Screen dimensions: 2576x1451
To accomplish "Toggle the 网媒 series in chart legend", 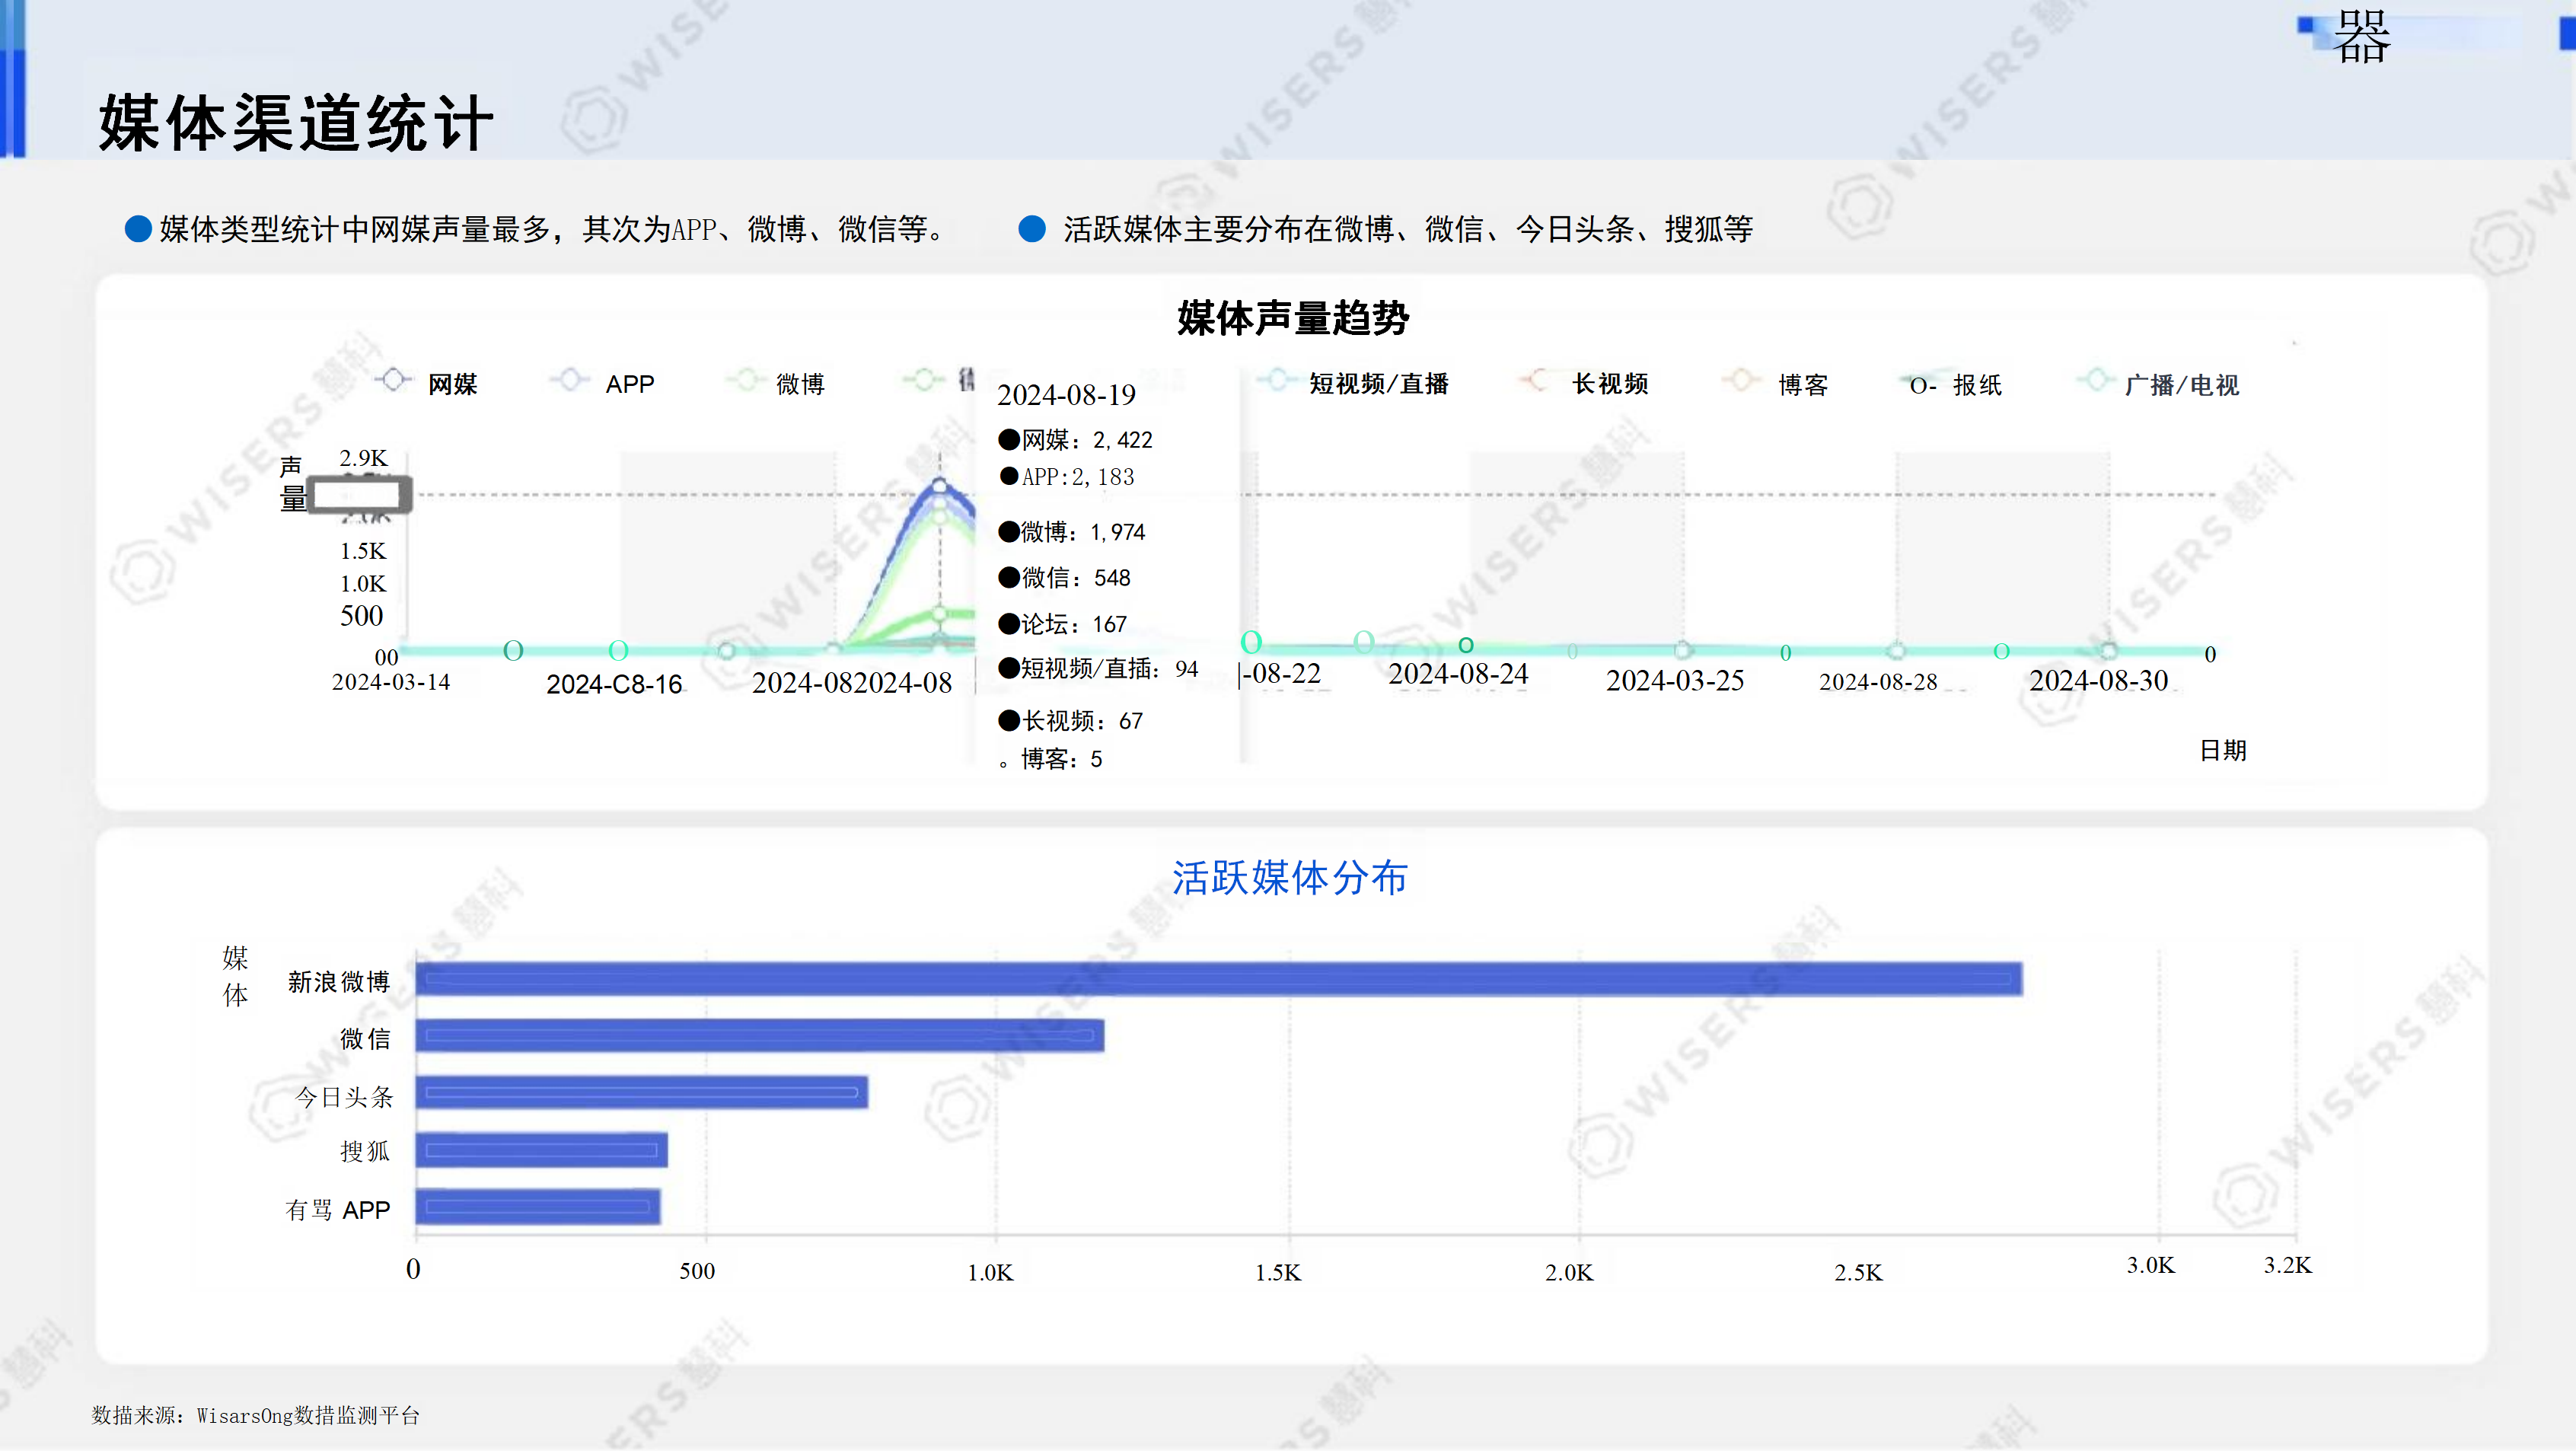I will 427,383.
